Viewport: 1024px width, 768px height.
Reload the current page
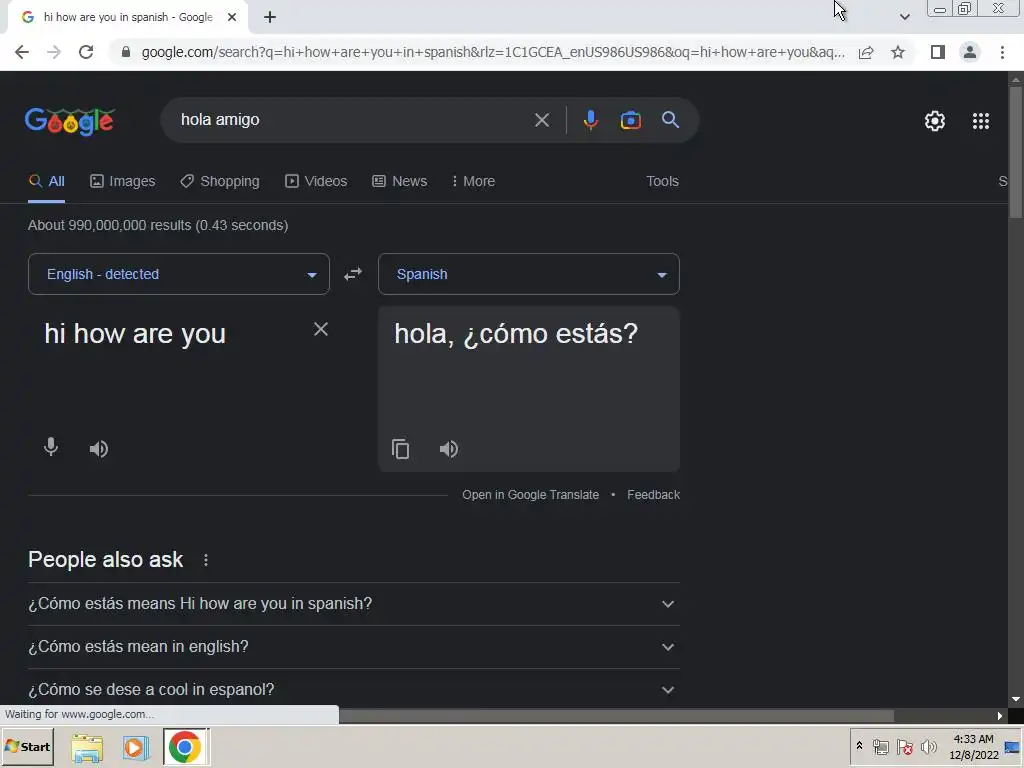(x=86, y=52)
